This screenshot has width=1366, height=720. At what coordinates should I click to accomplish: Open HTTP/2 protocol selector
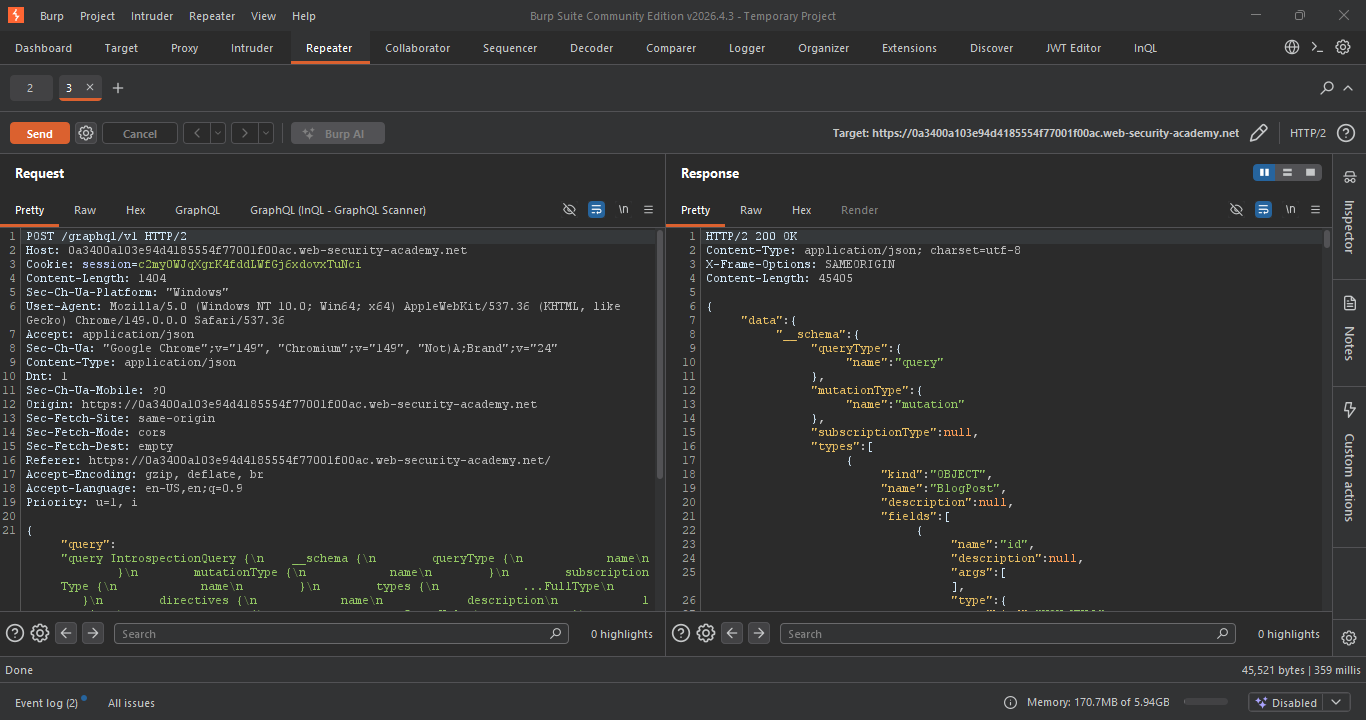1308,133
